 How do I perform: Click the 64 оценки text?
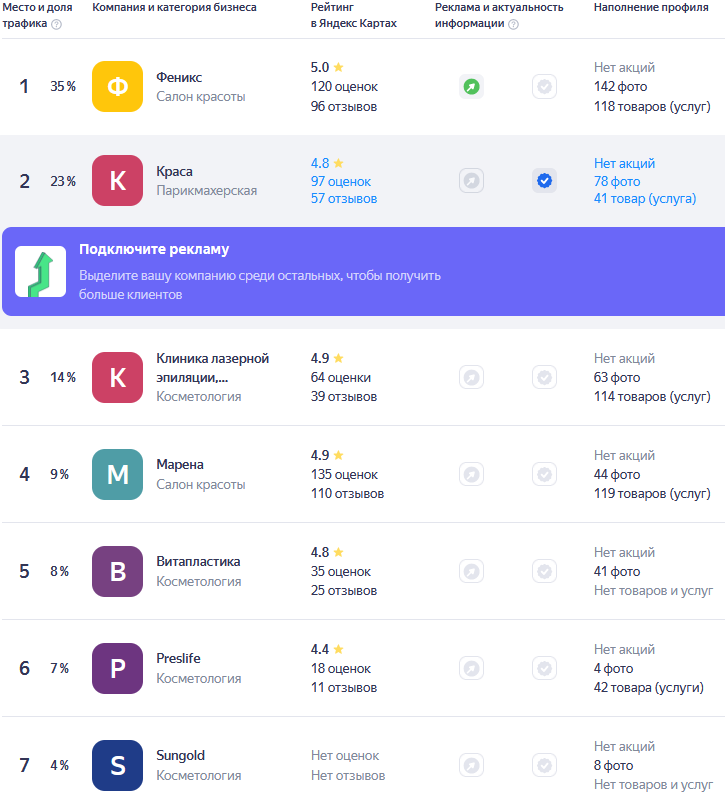click(341, 378)
